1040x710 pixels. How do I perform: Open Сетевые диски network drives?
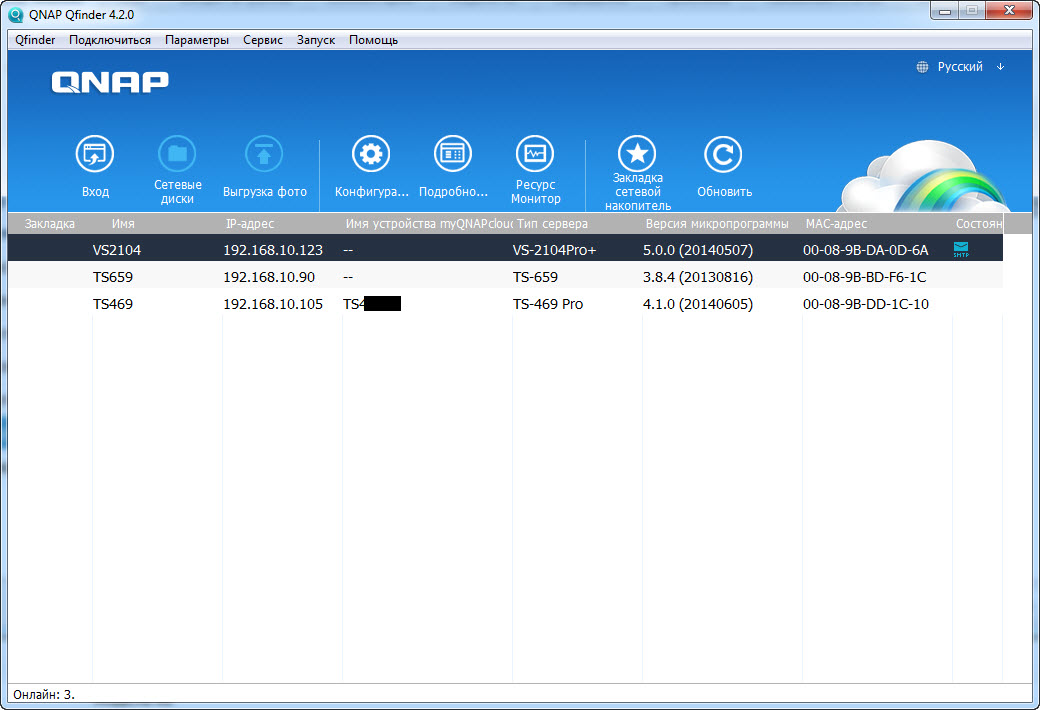pos(177,154)
